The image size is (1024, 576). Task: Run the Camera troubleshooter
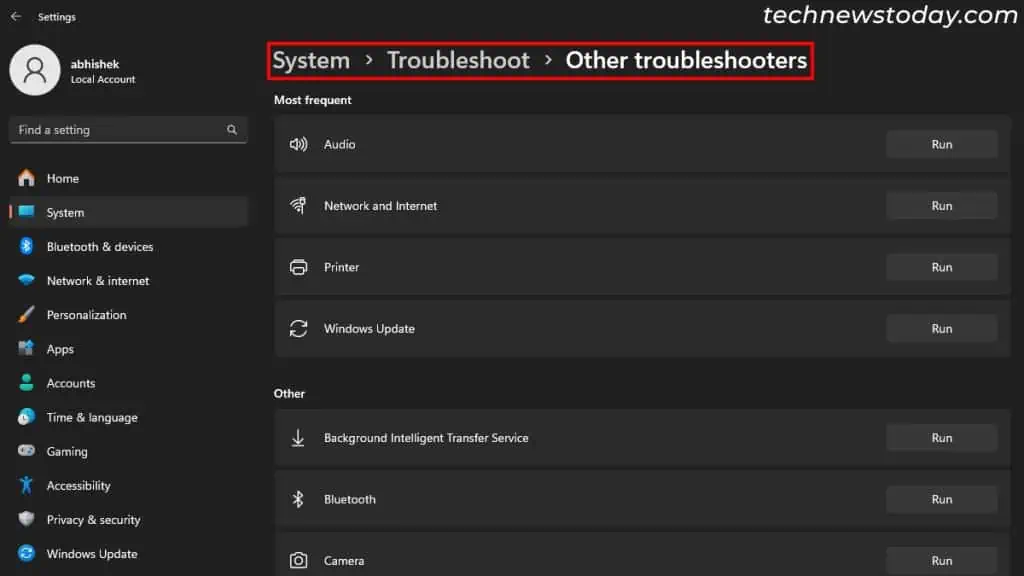coord(942,560)
